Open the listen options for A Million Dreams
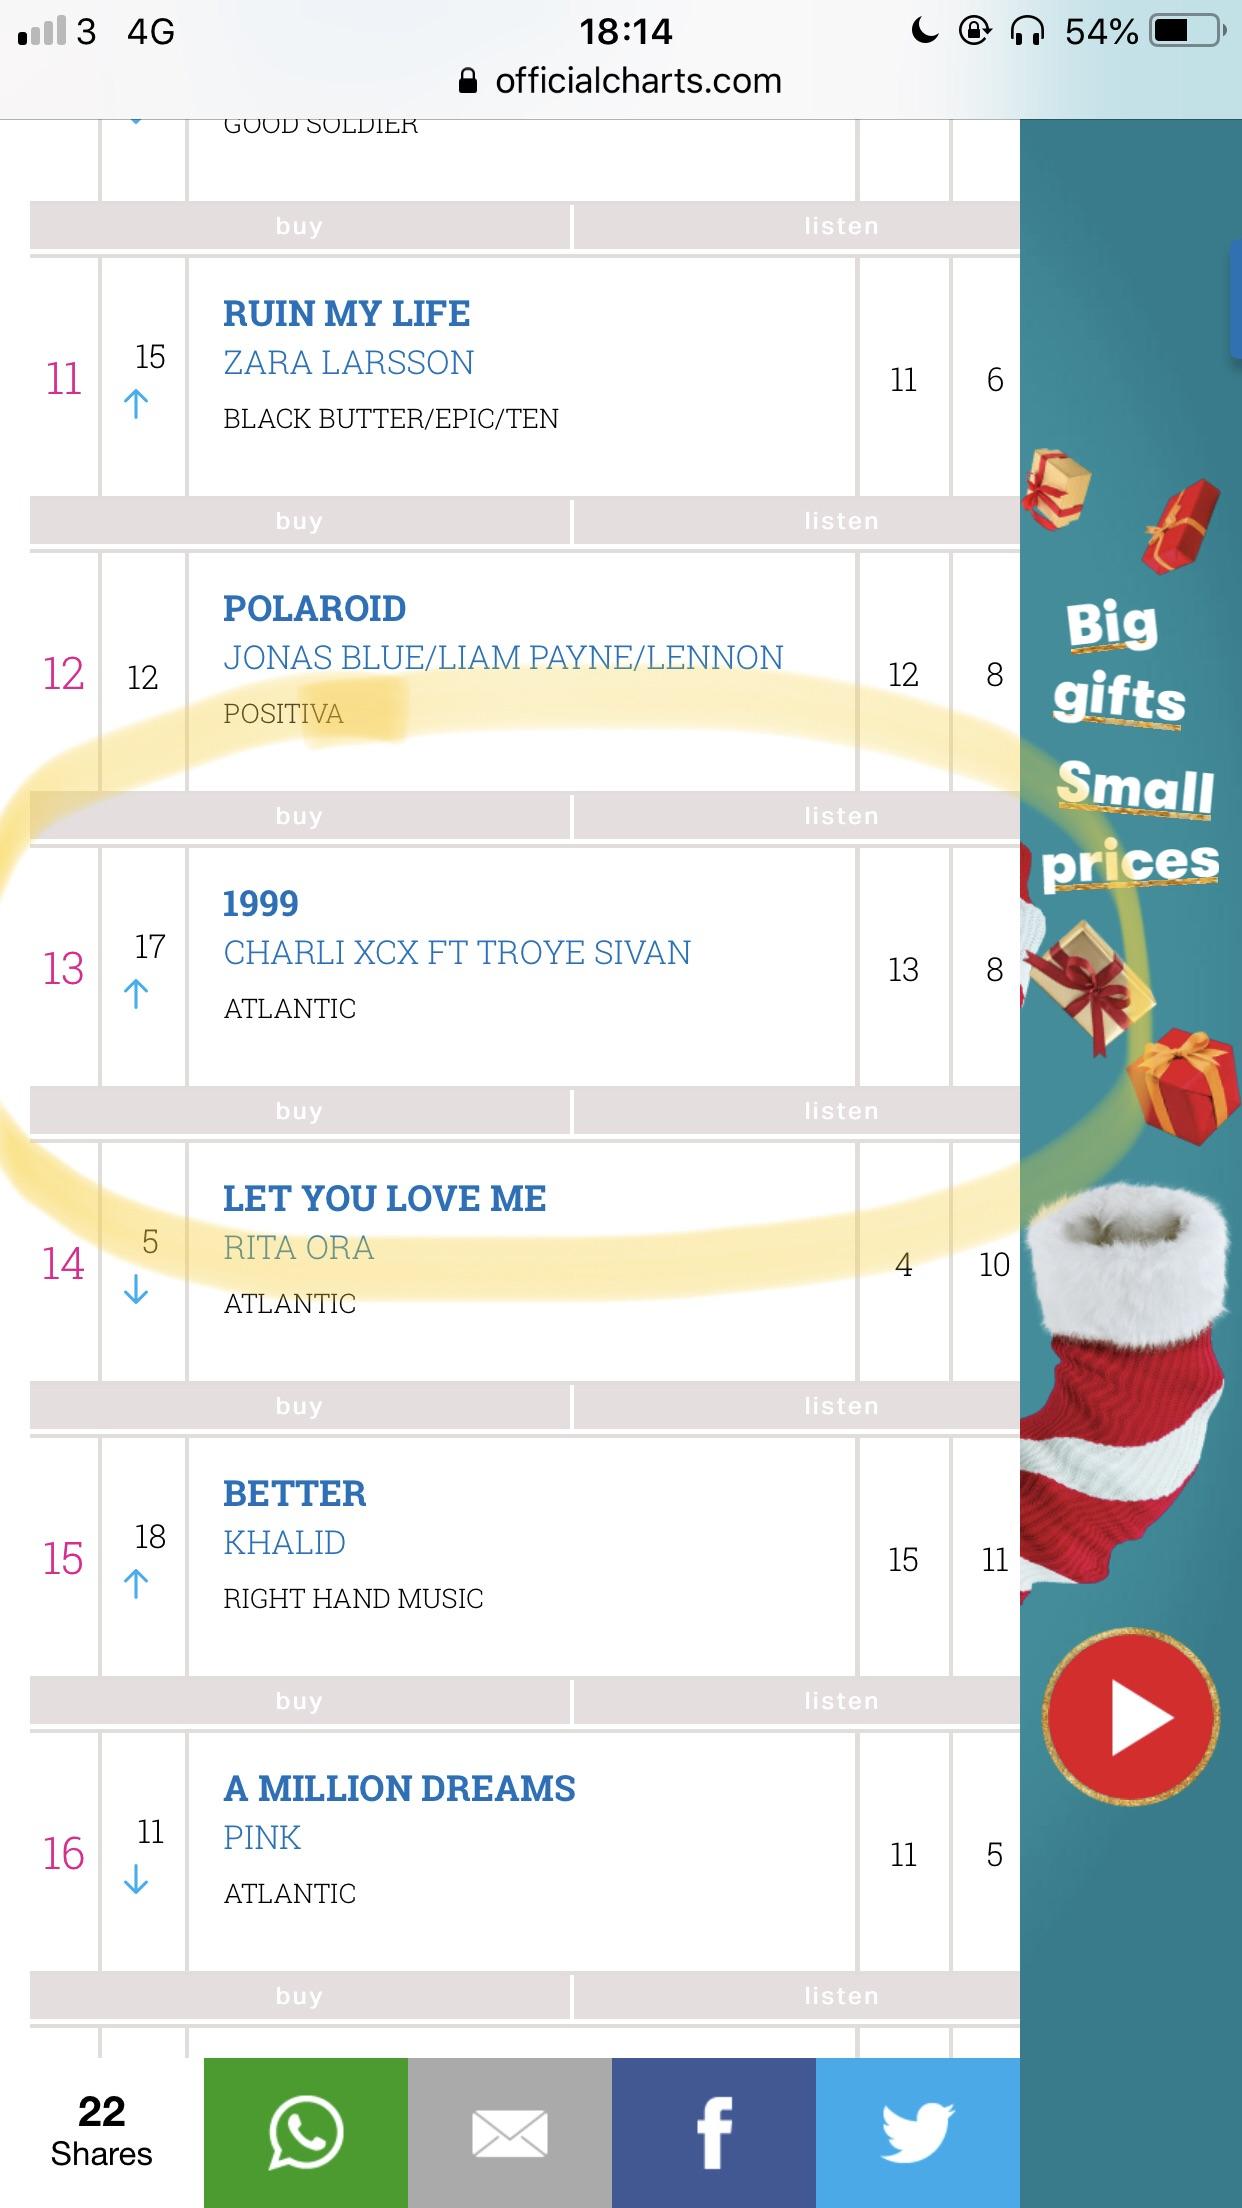 tap(840, 1995)
